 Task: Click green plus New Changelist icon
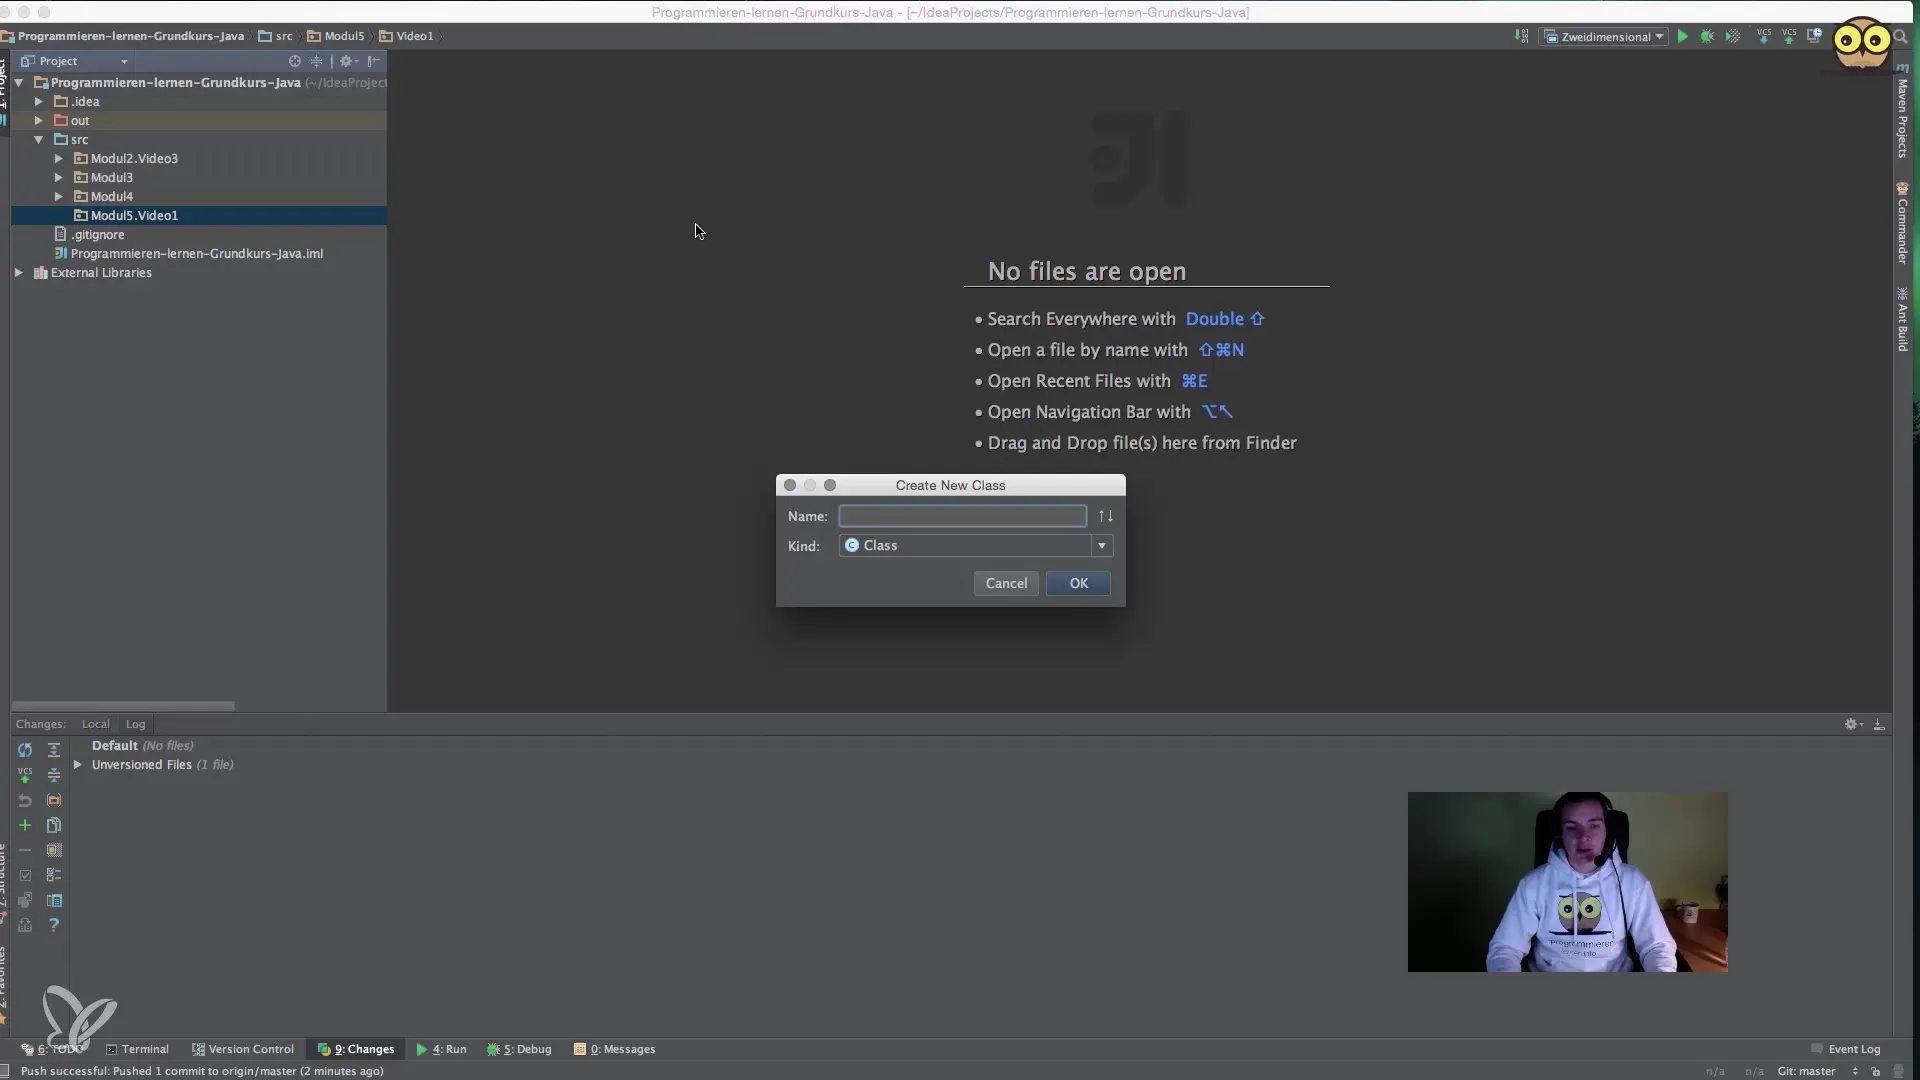pyautogui.click(x=25, y=825)
